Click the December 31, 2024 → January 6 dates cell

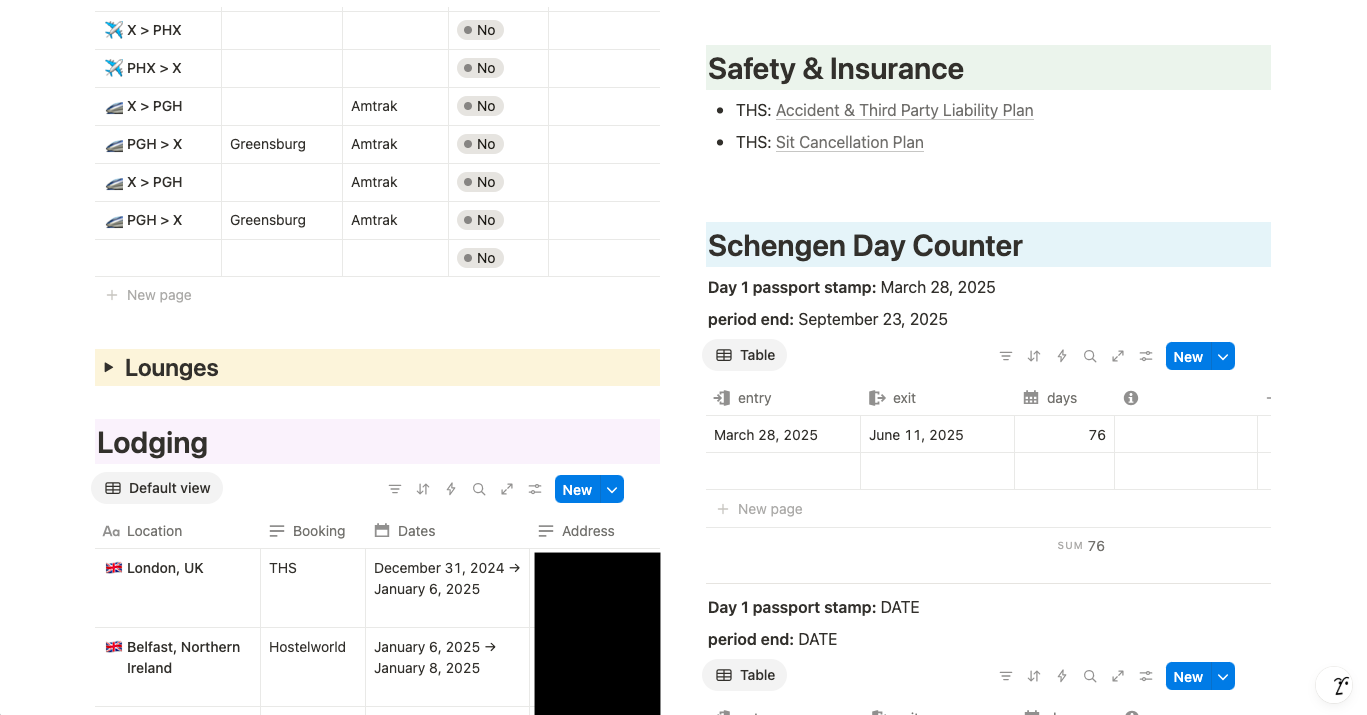pos(448,588)
